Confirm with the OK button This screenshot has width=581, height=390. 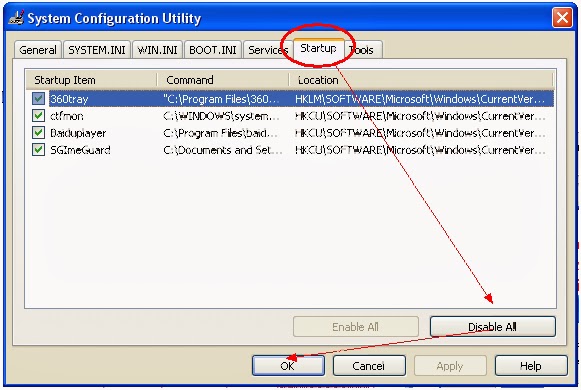(288, 366)
